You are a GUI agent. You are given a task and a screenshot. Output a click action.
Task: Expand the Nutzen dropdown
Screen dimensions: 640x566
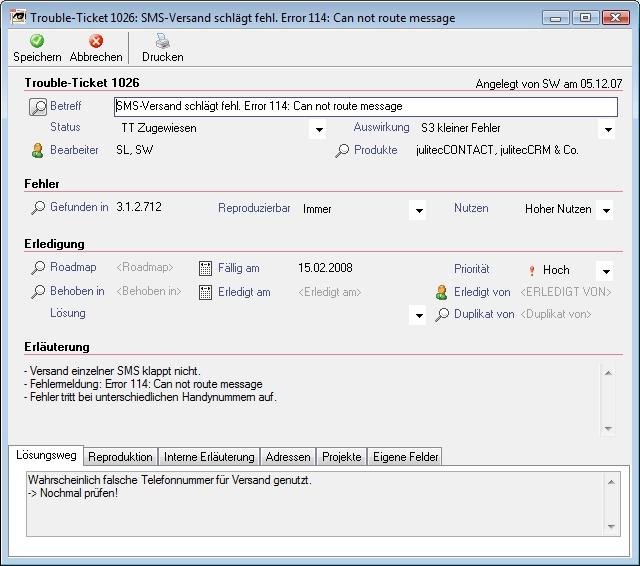tap(604, 211)
